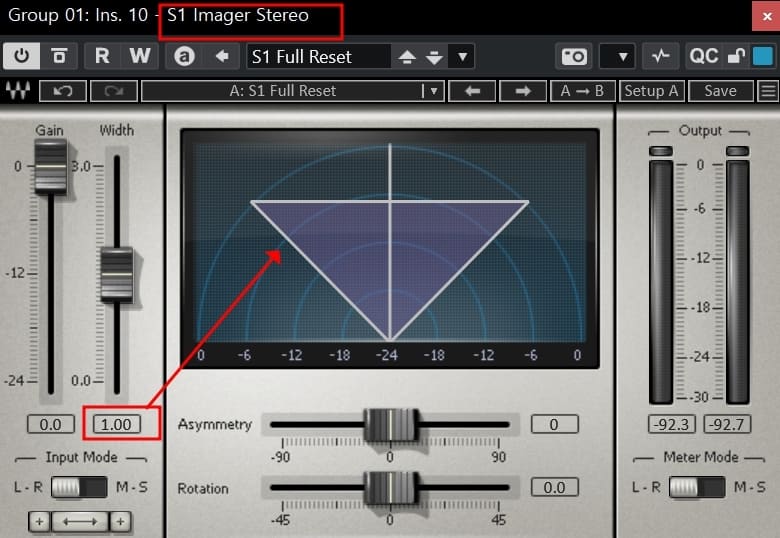
Task: Click the Waves undo button
Action: [x=63, y=91]
